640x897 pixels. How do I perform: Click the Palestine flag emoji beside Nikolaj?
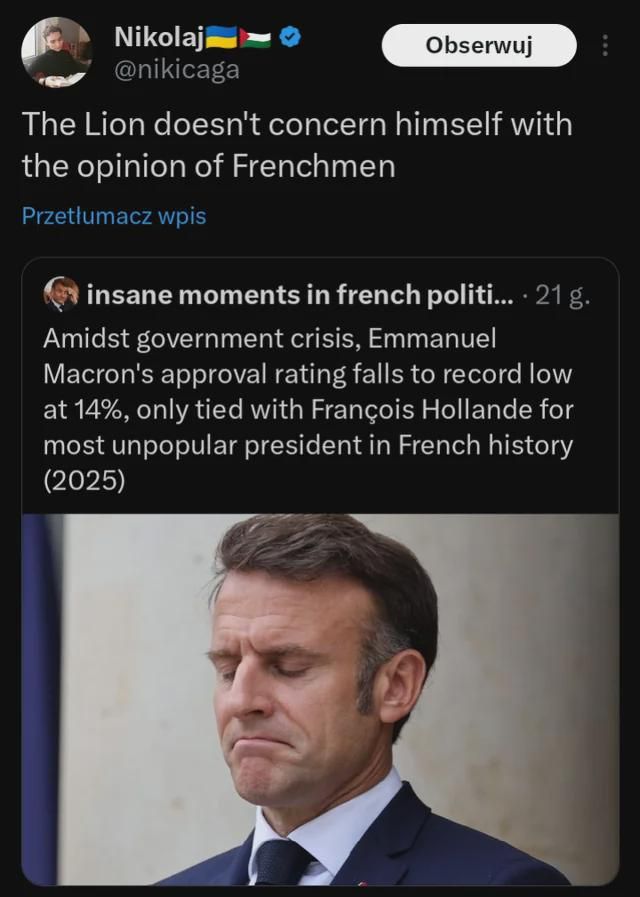tap(256, 38)
